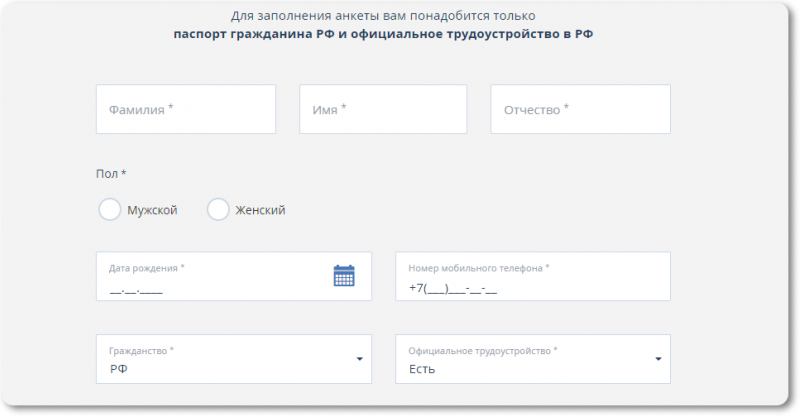Click into the Номер мобильного телефона field
Viewport: 800px width, 417px height.
click(533, 276)
